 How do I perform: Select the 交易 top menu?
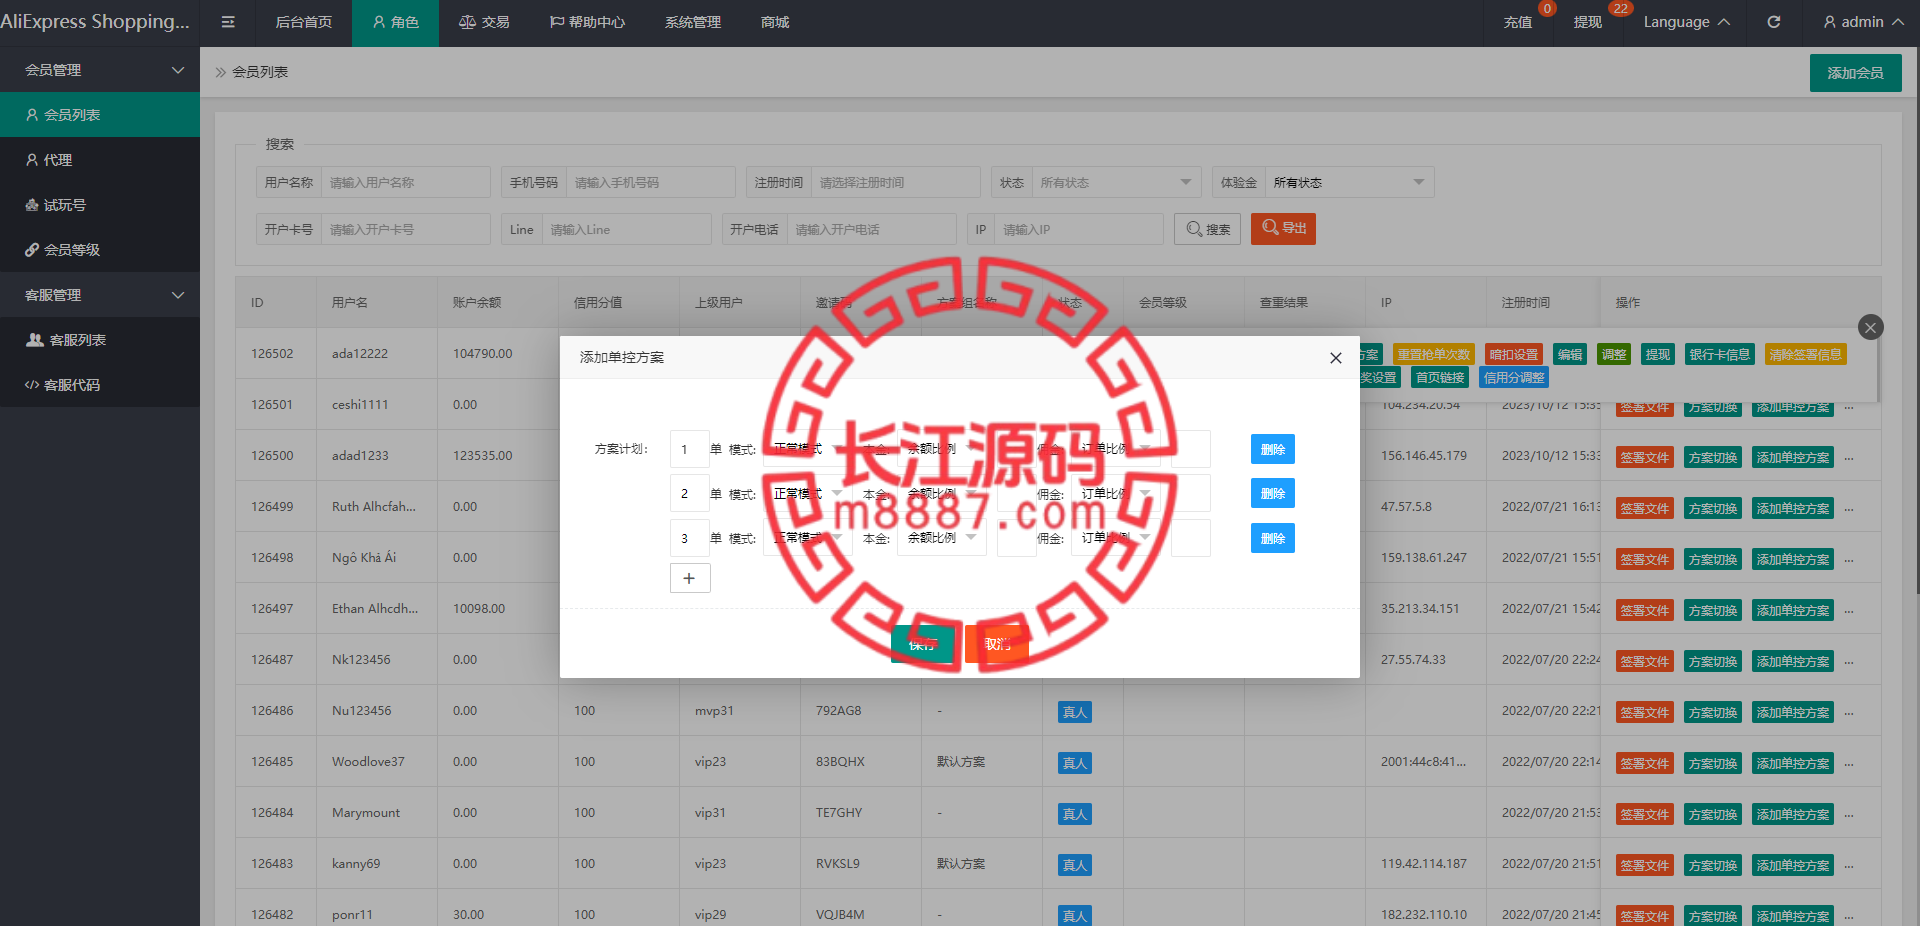[484, 22]
